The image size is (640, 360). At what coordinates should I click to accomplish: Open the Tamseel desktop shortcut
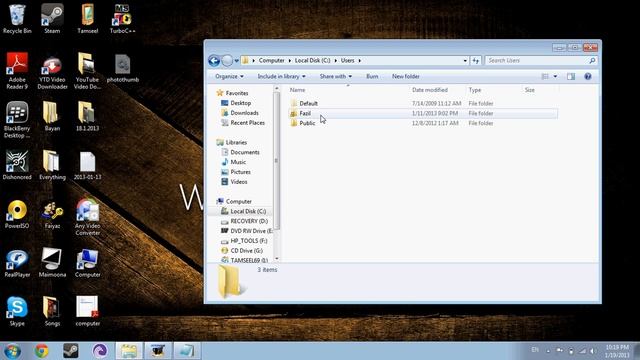(x=87, y=18)
